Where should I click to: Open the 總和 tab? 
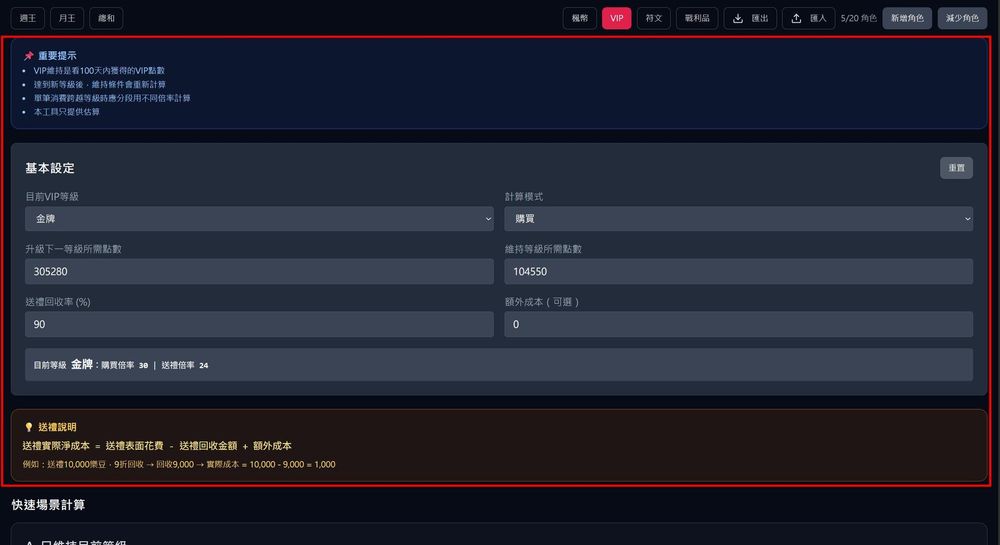point(107,18)
